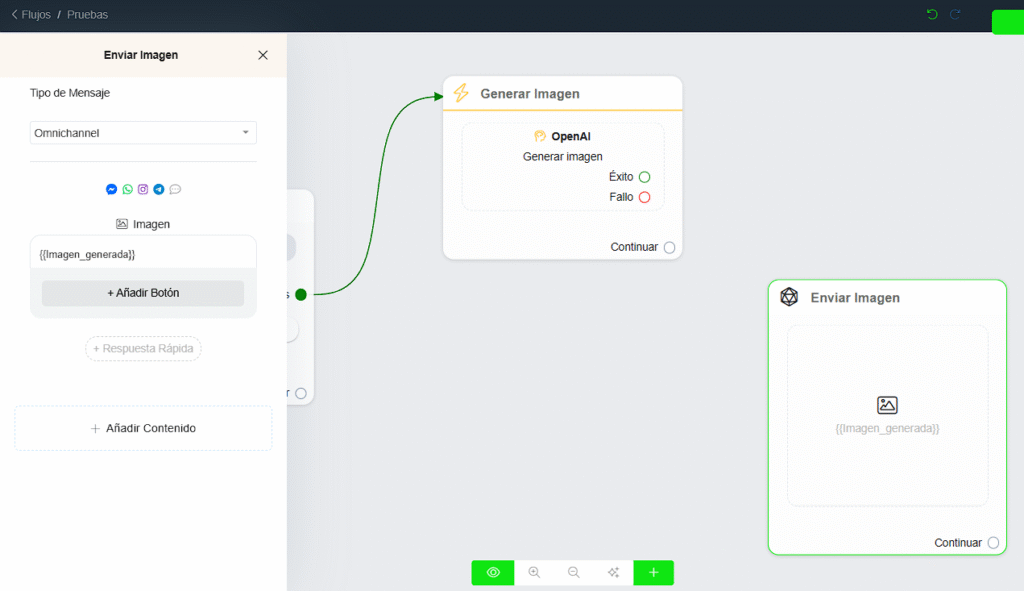This screenshot has width=1024, height=591.
Task: Click the gray chat bubble channel icon
Action: (175, 189)
